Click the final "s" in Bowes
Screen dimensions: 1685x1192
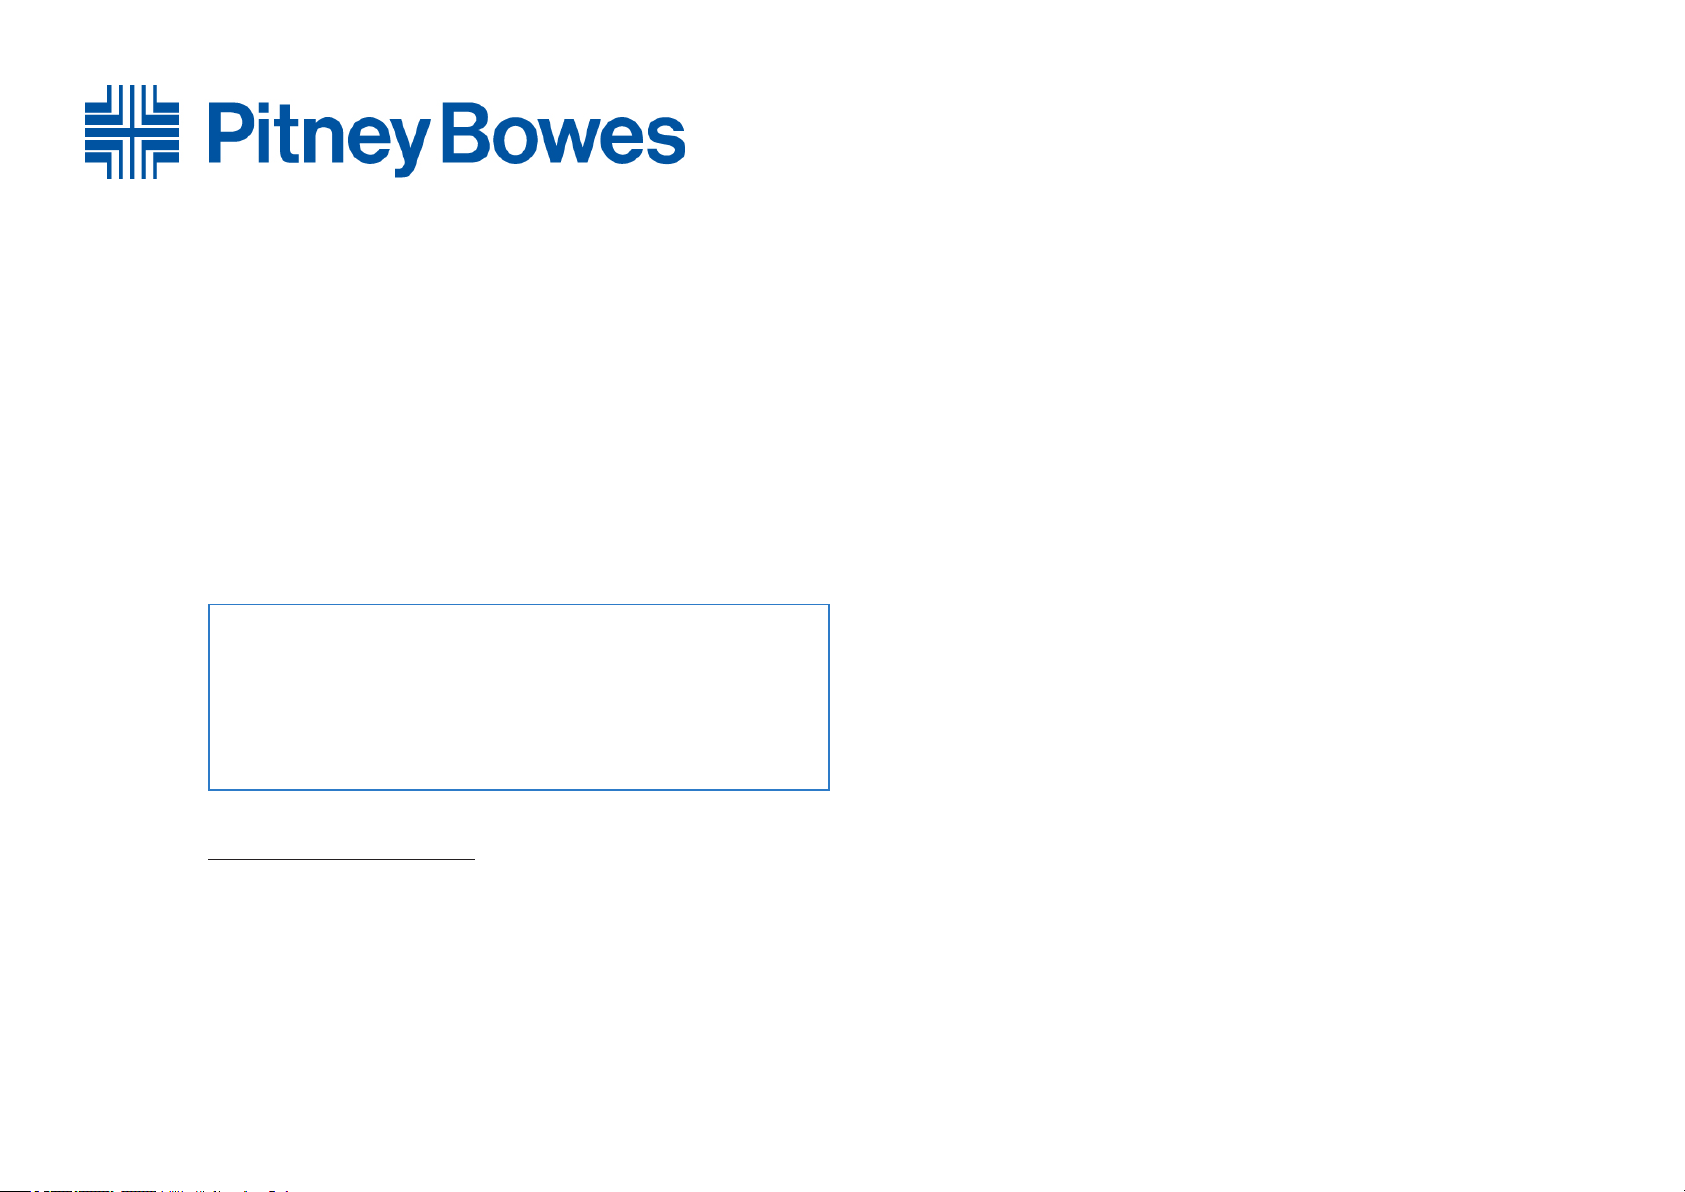click(x=666, y=141)
